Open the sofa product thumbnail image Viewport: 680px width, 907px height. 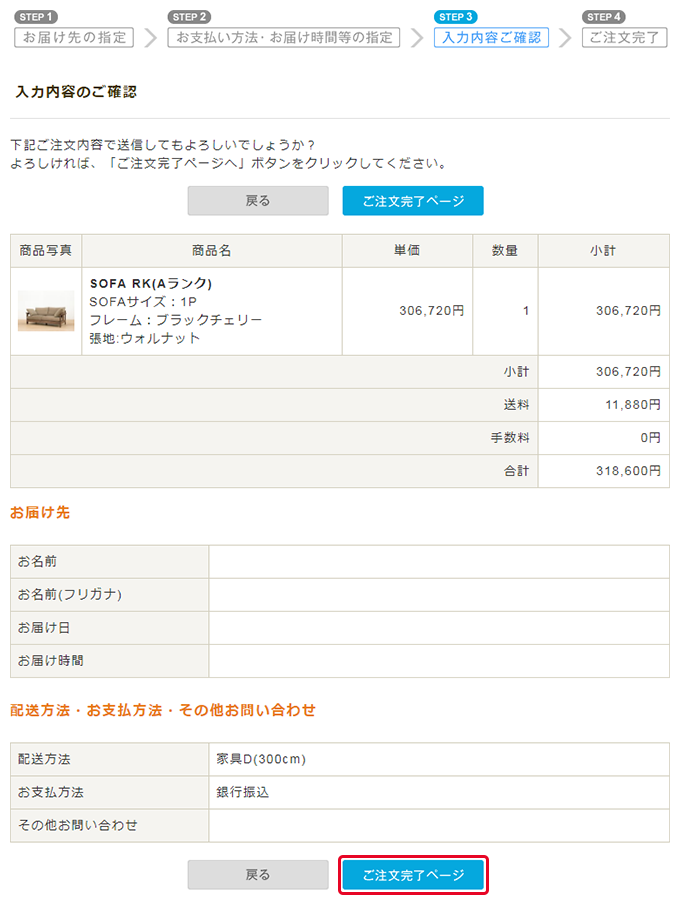[x=46, y=311]
